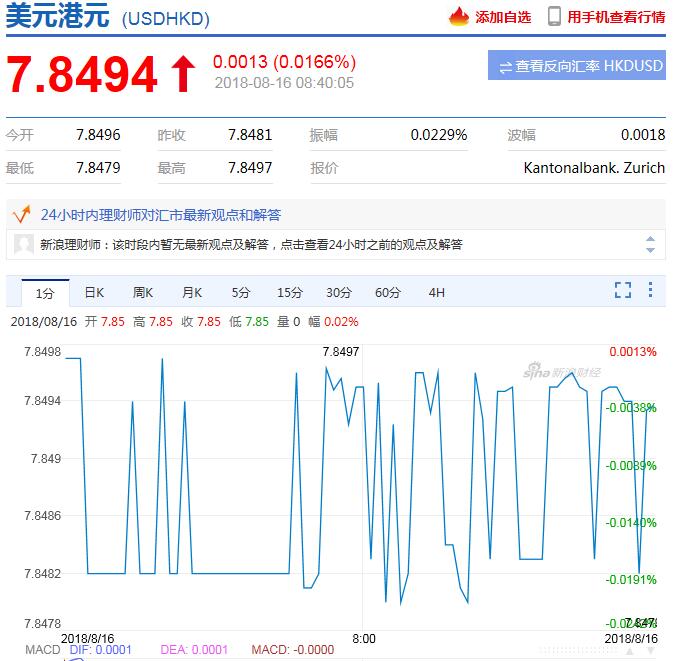Viewport: 677px width, 661px height.
Task: Open 24小时内理财师对汇市最新观点和解答 link
Action: [161, 215]
